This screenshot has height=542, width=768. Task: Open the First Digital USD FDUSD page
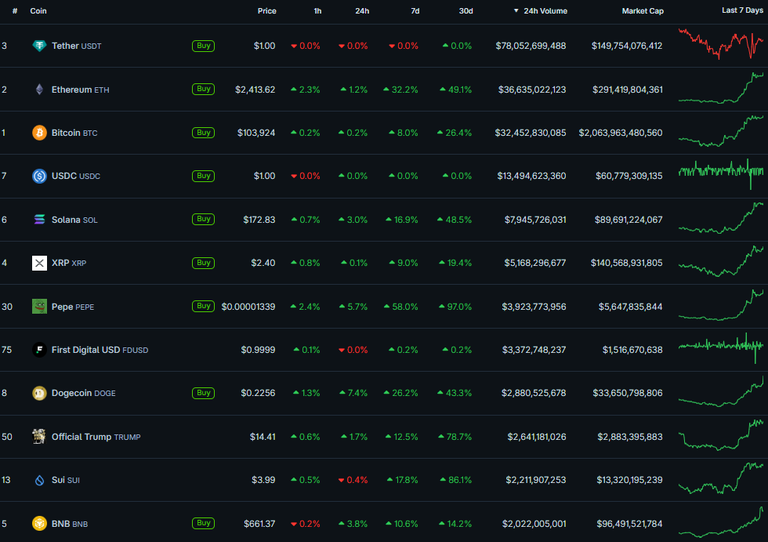pos(100,350)
